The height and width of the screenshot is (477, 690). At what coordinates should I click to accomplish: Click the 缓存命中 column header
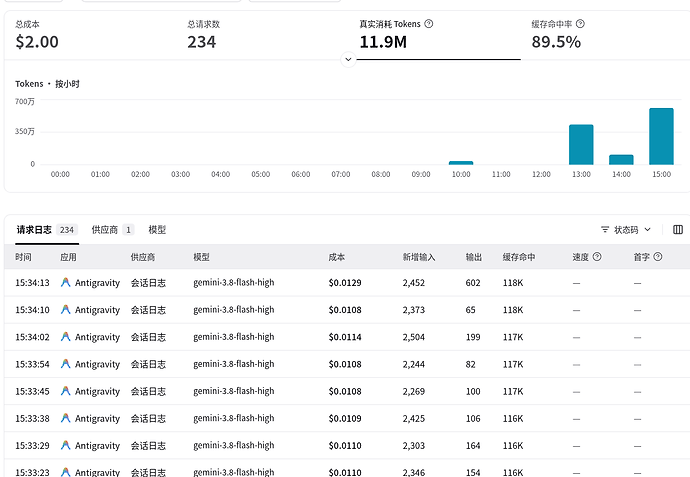(x=519, y=257)
